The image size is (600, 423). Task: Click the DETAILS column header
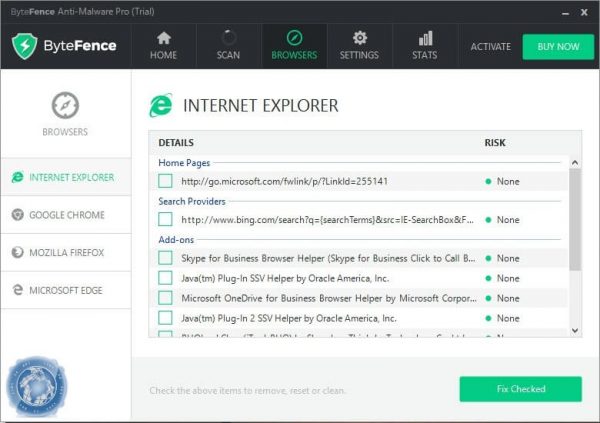click(x=176, y=143)
